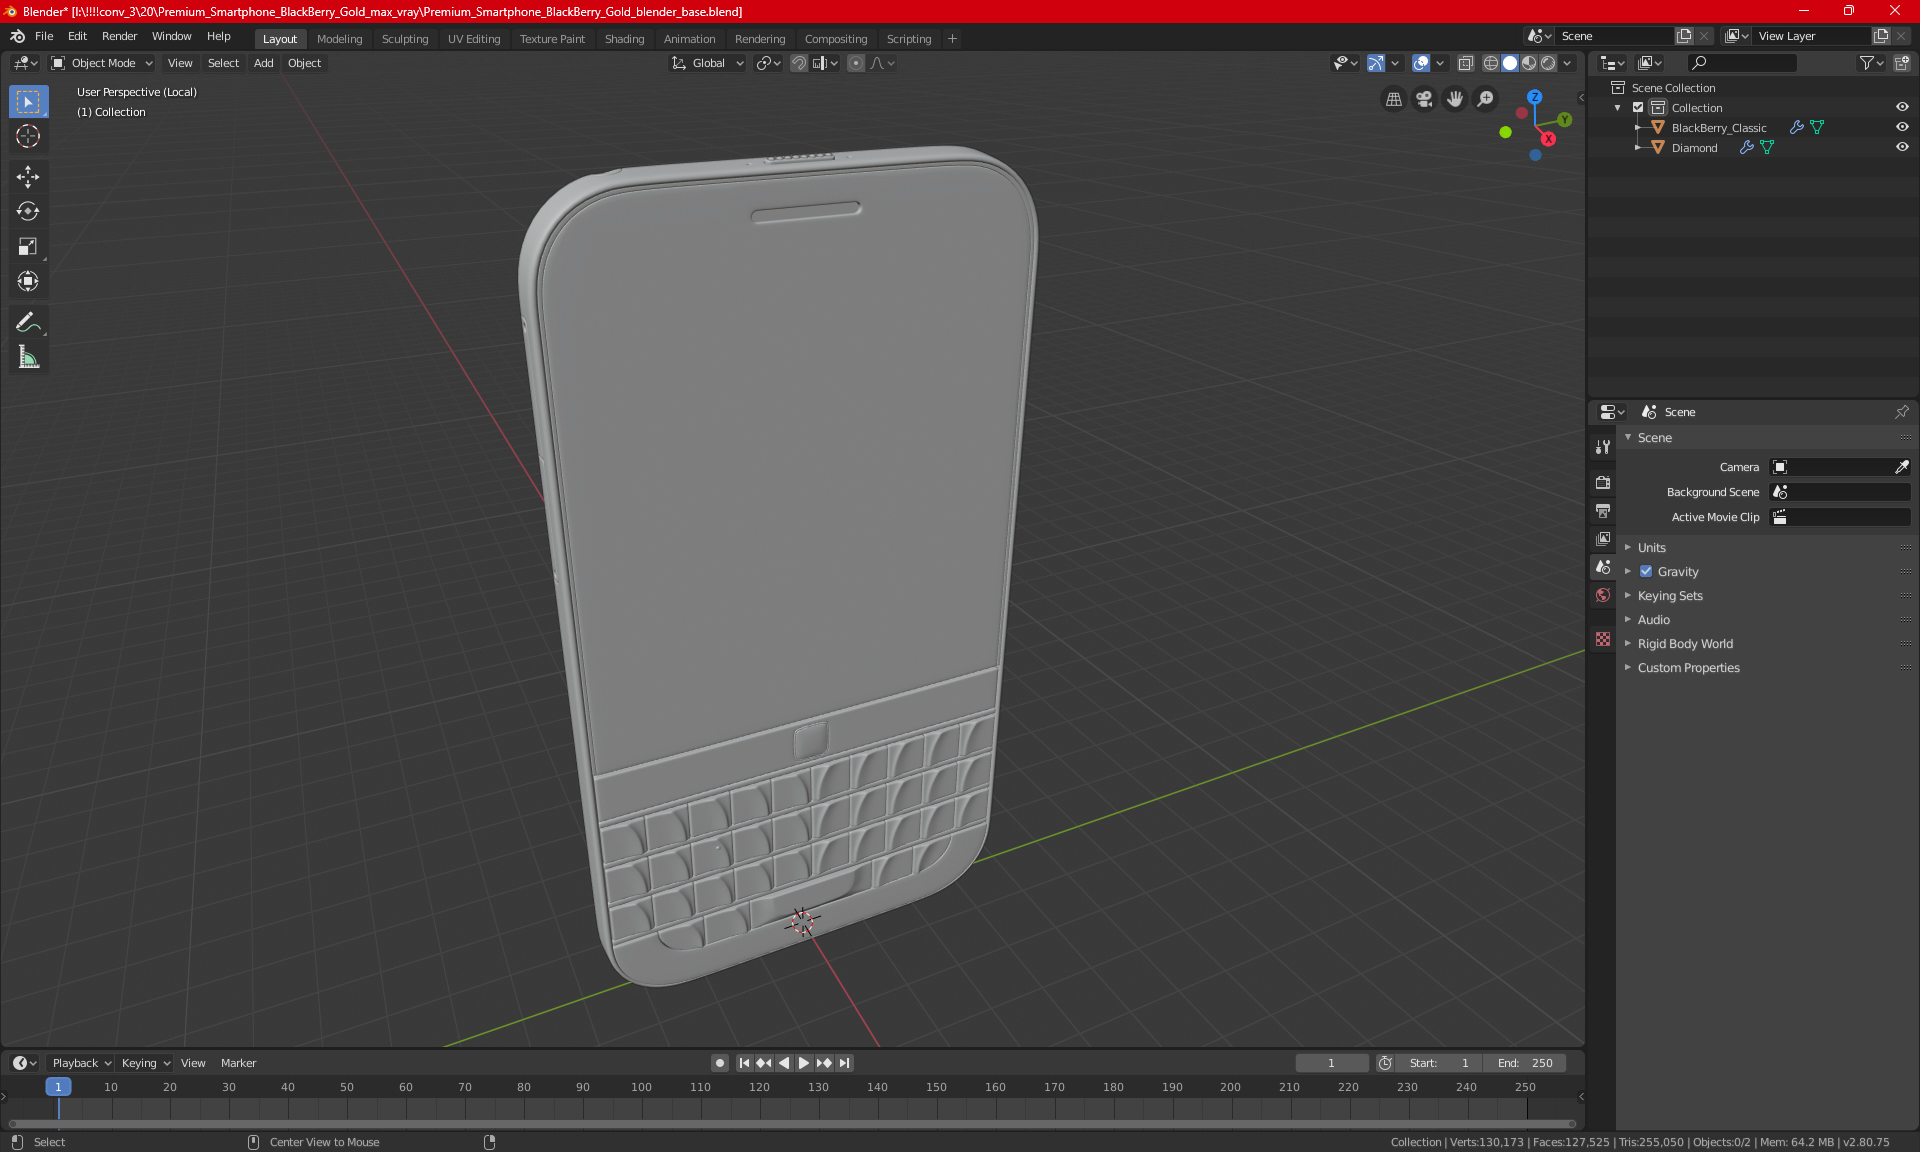The height and width of the screenshot is (1152, 1920).
Task: Open the World properties tab
Action: [1603, 595]
